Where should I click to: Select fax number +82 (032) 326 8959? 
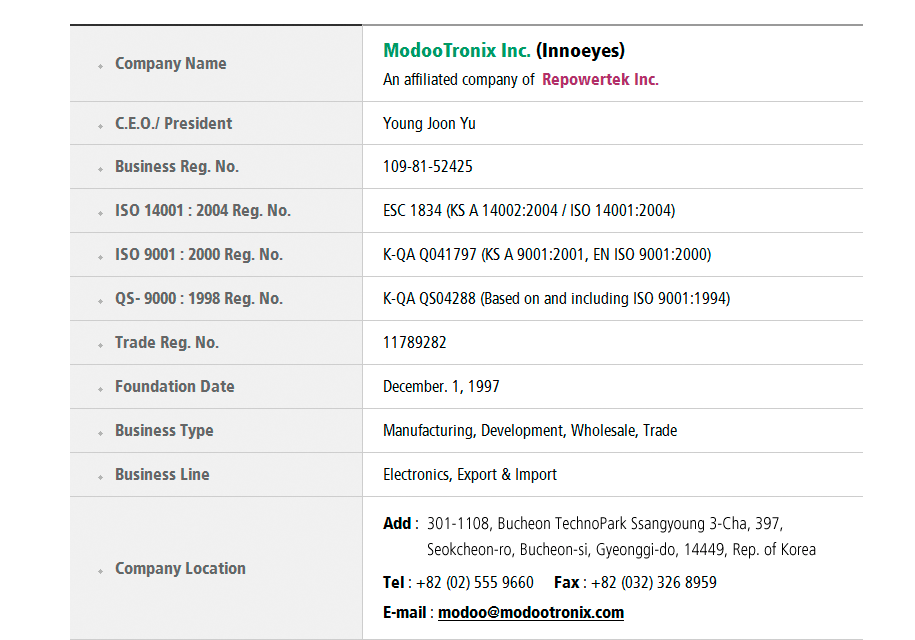[x=654, y=583]
